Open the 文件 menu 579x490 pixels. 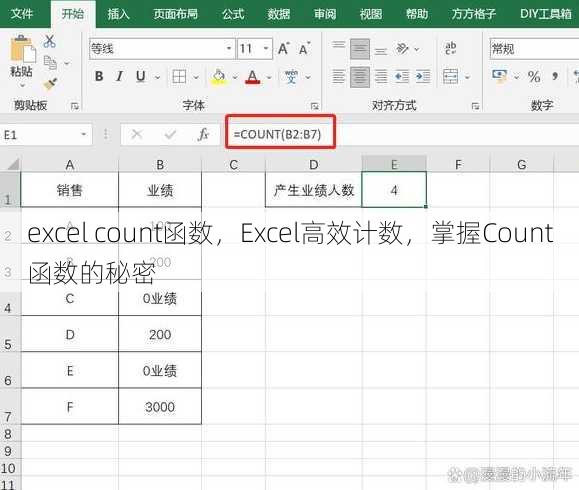pos(22,14)
